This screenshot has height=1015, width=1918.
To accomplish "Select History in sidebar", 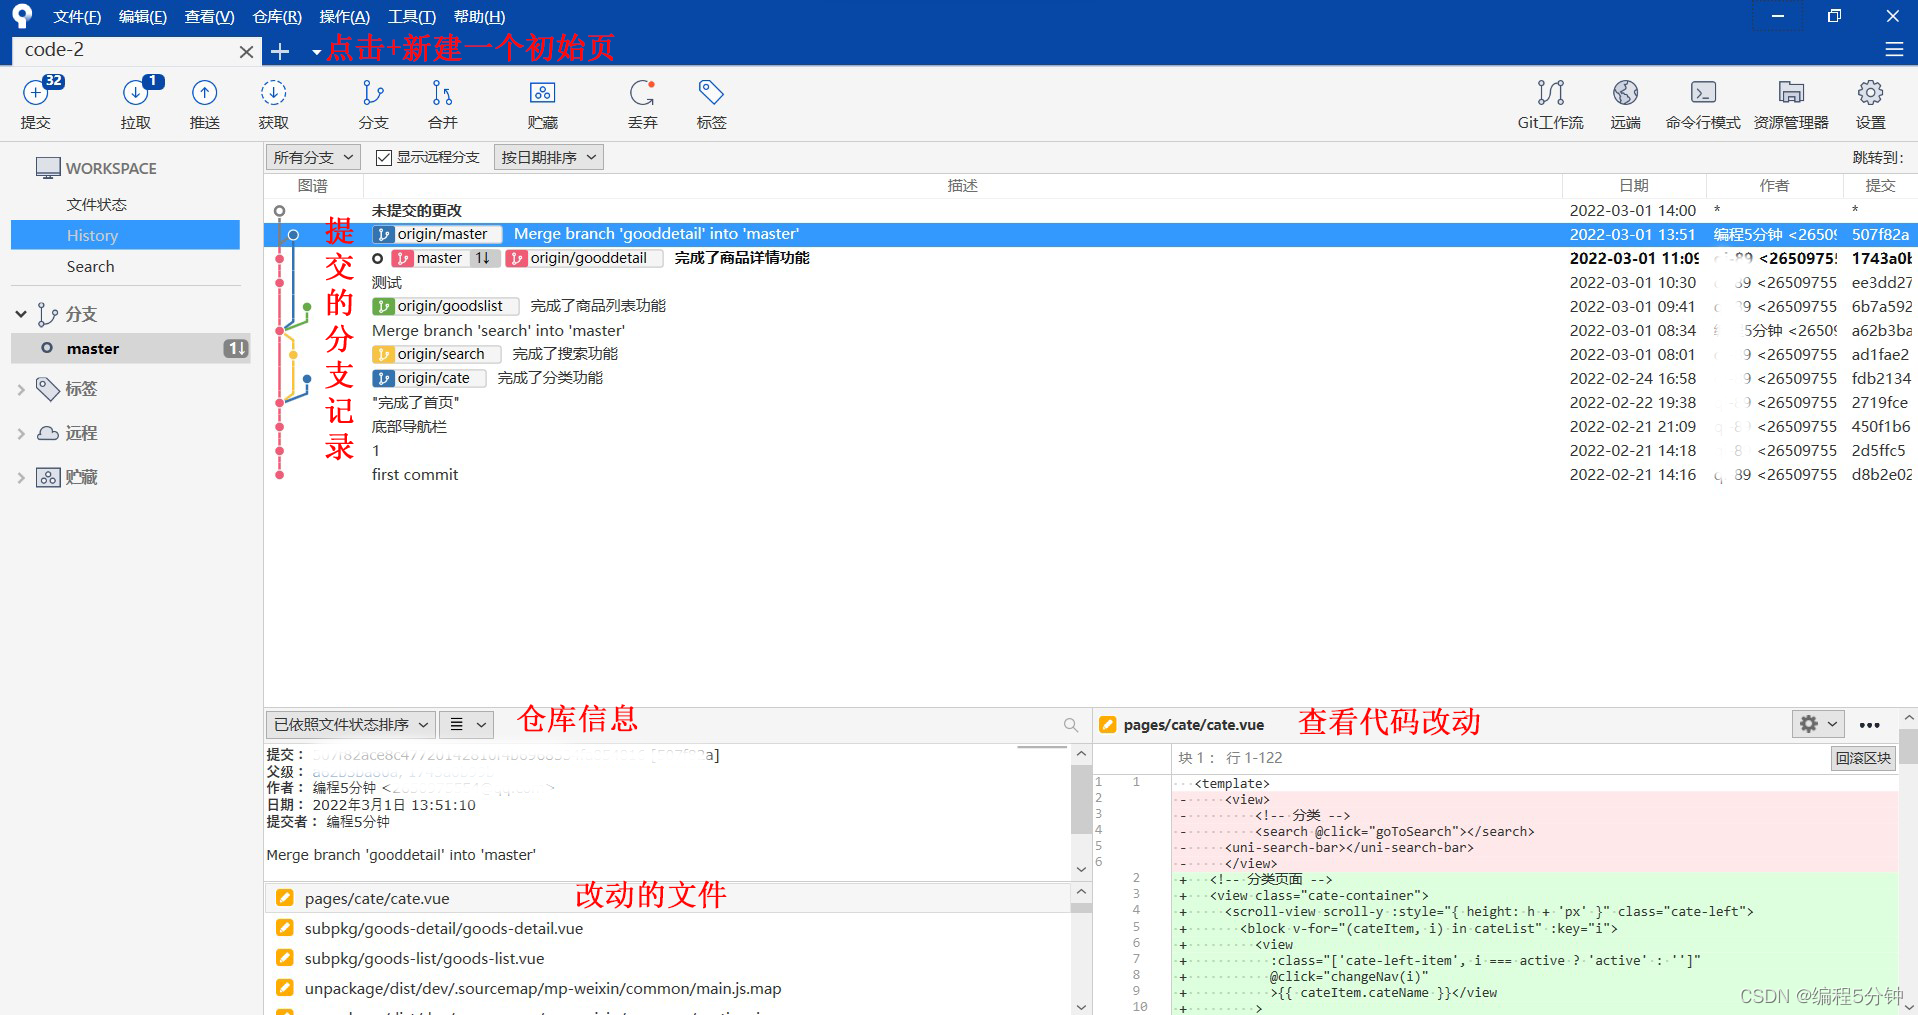I will (x=125, y=235).
